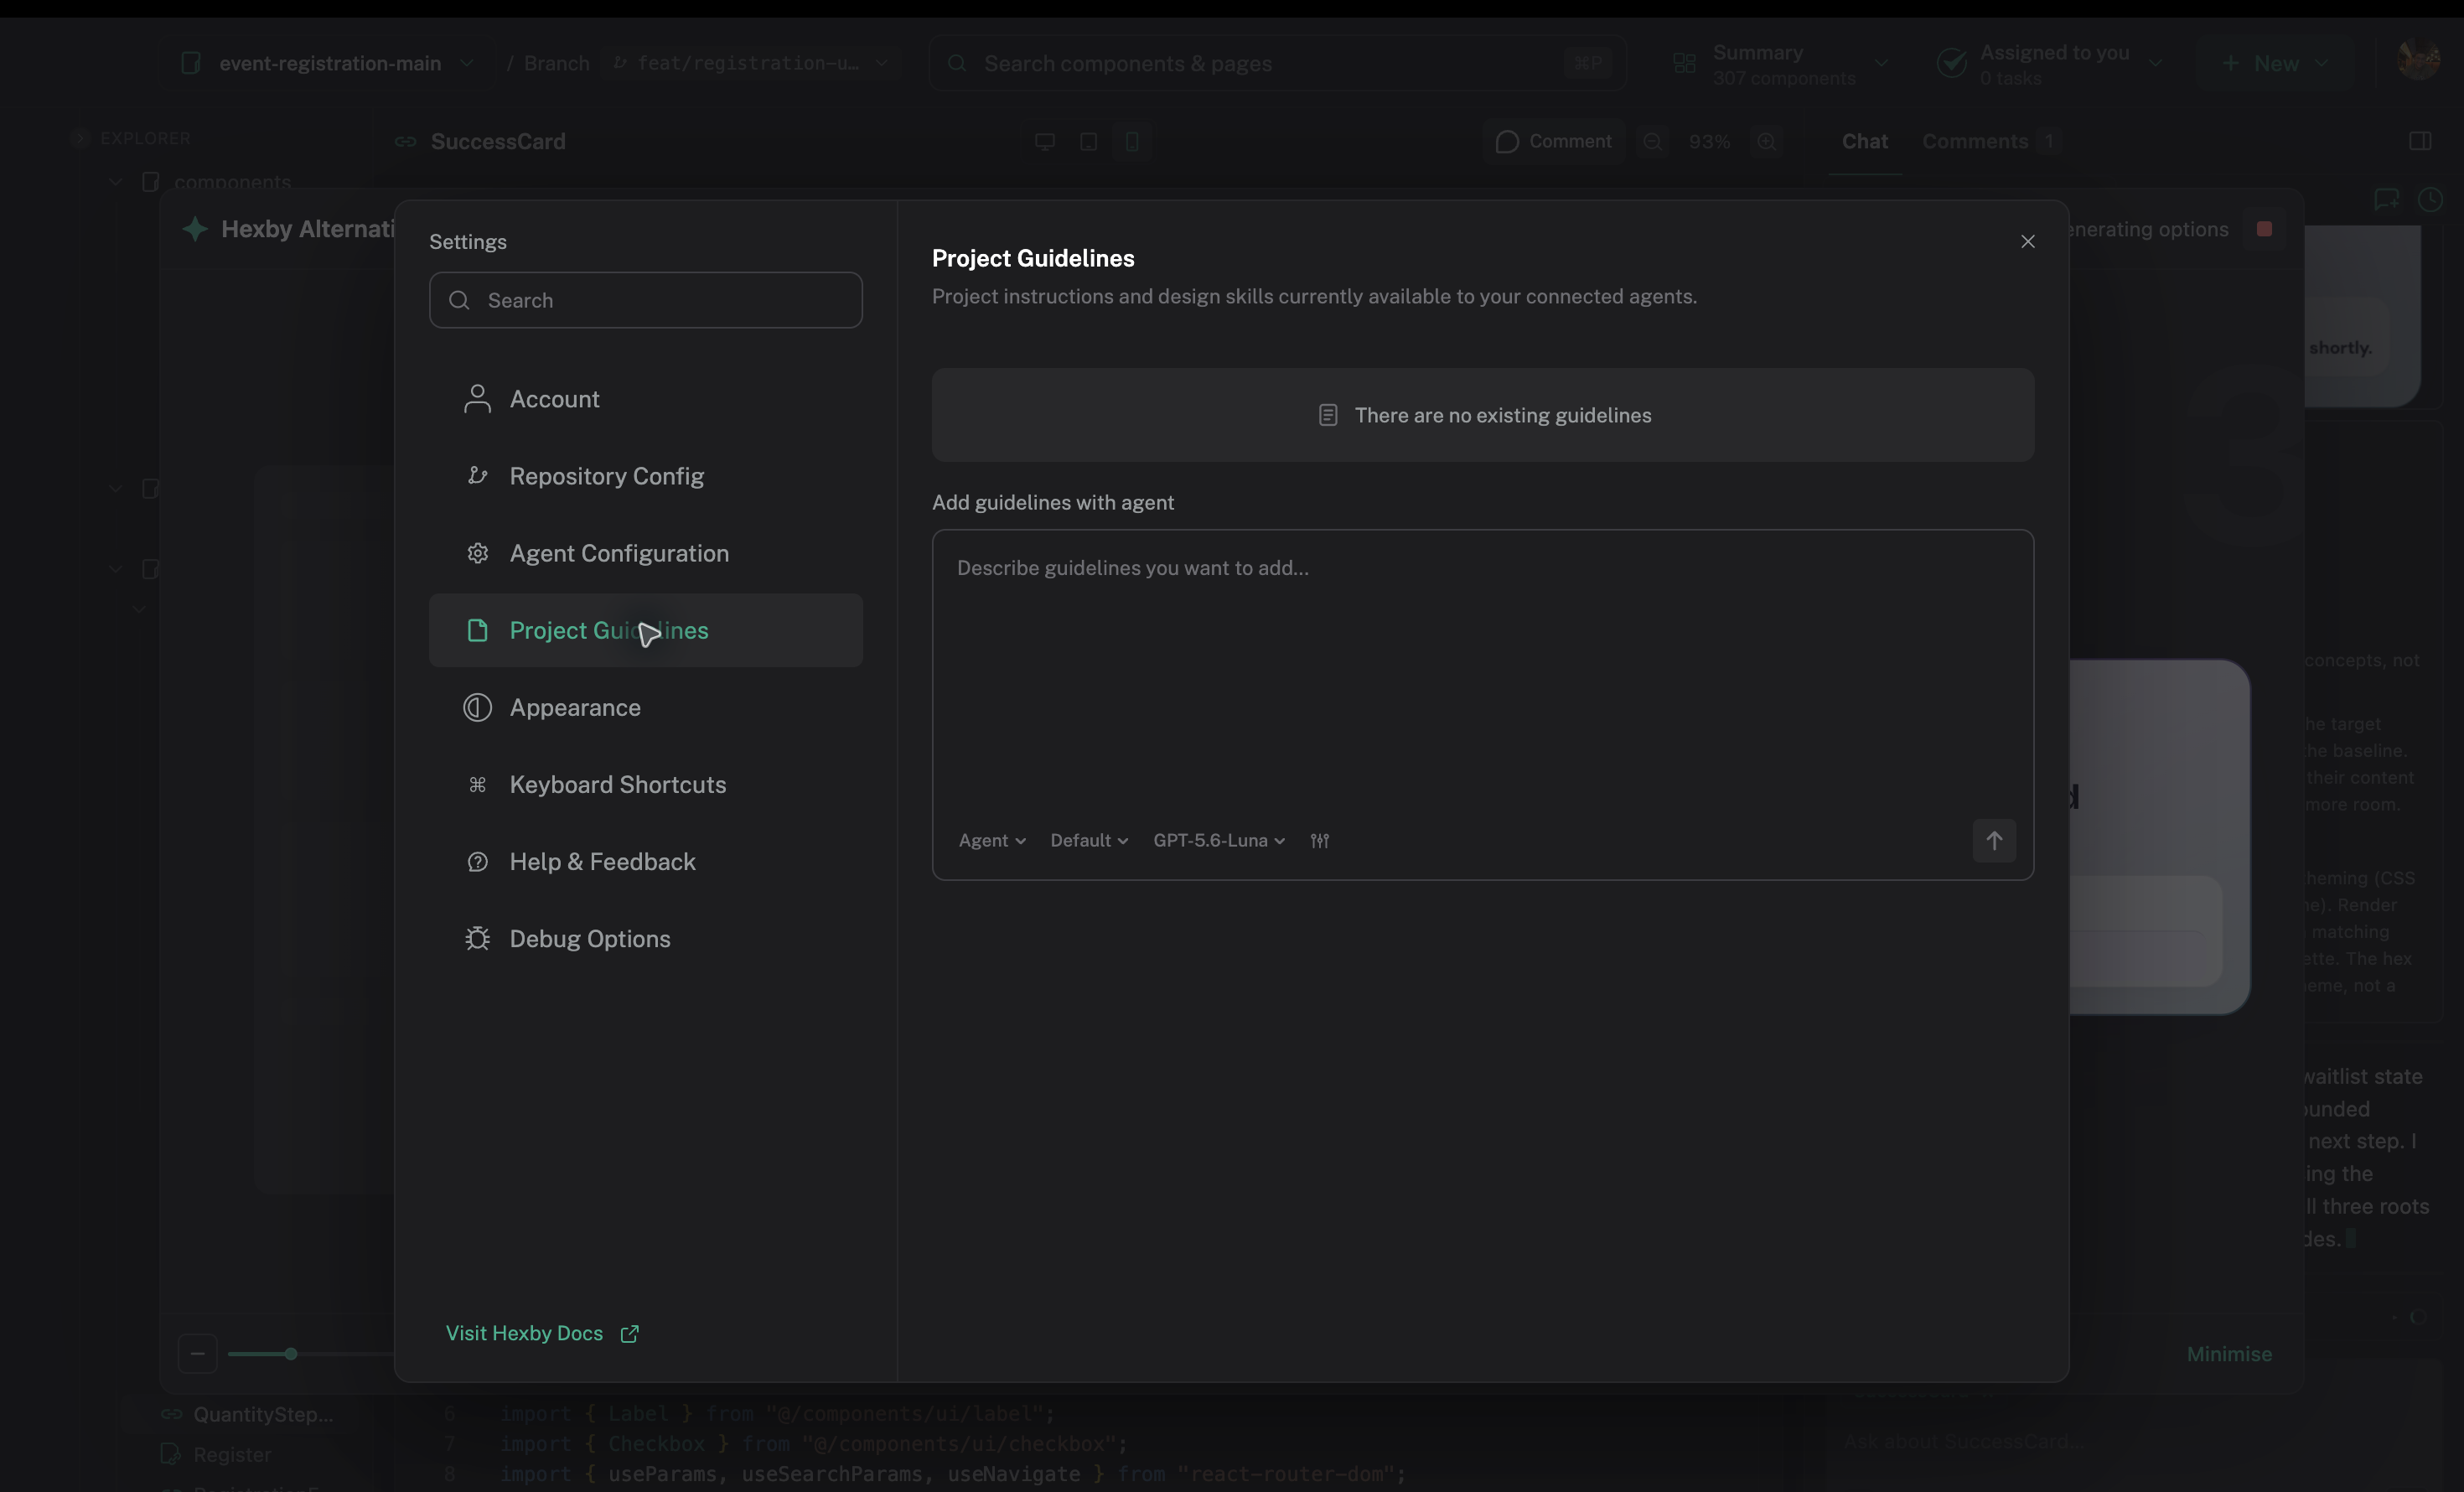The image size is (2464, 1492).
Task: Click the Repository Config branch icon
Action: (x=477, y=476)
